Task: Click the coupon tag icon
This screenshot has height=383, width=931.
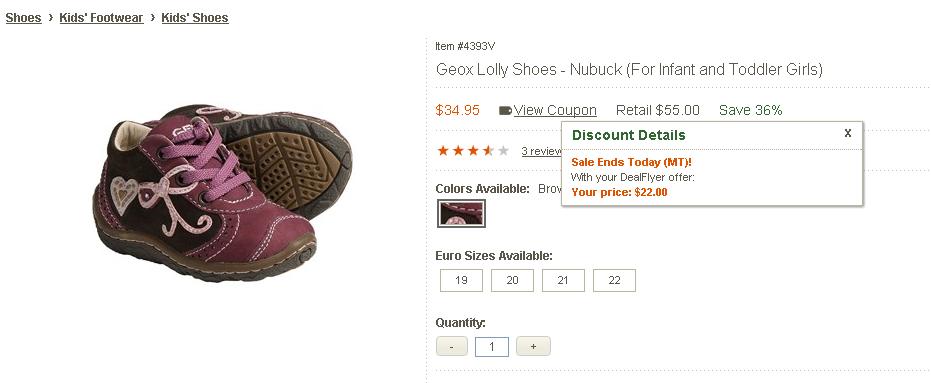Action: (505, 110)
